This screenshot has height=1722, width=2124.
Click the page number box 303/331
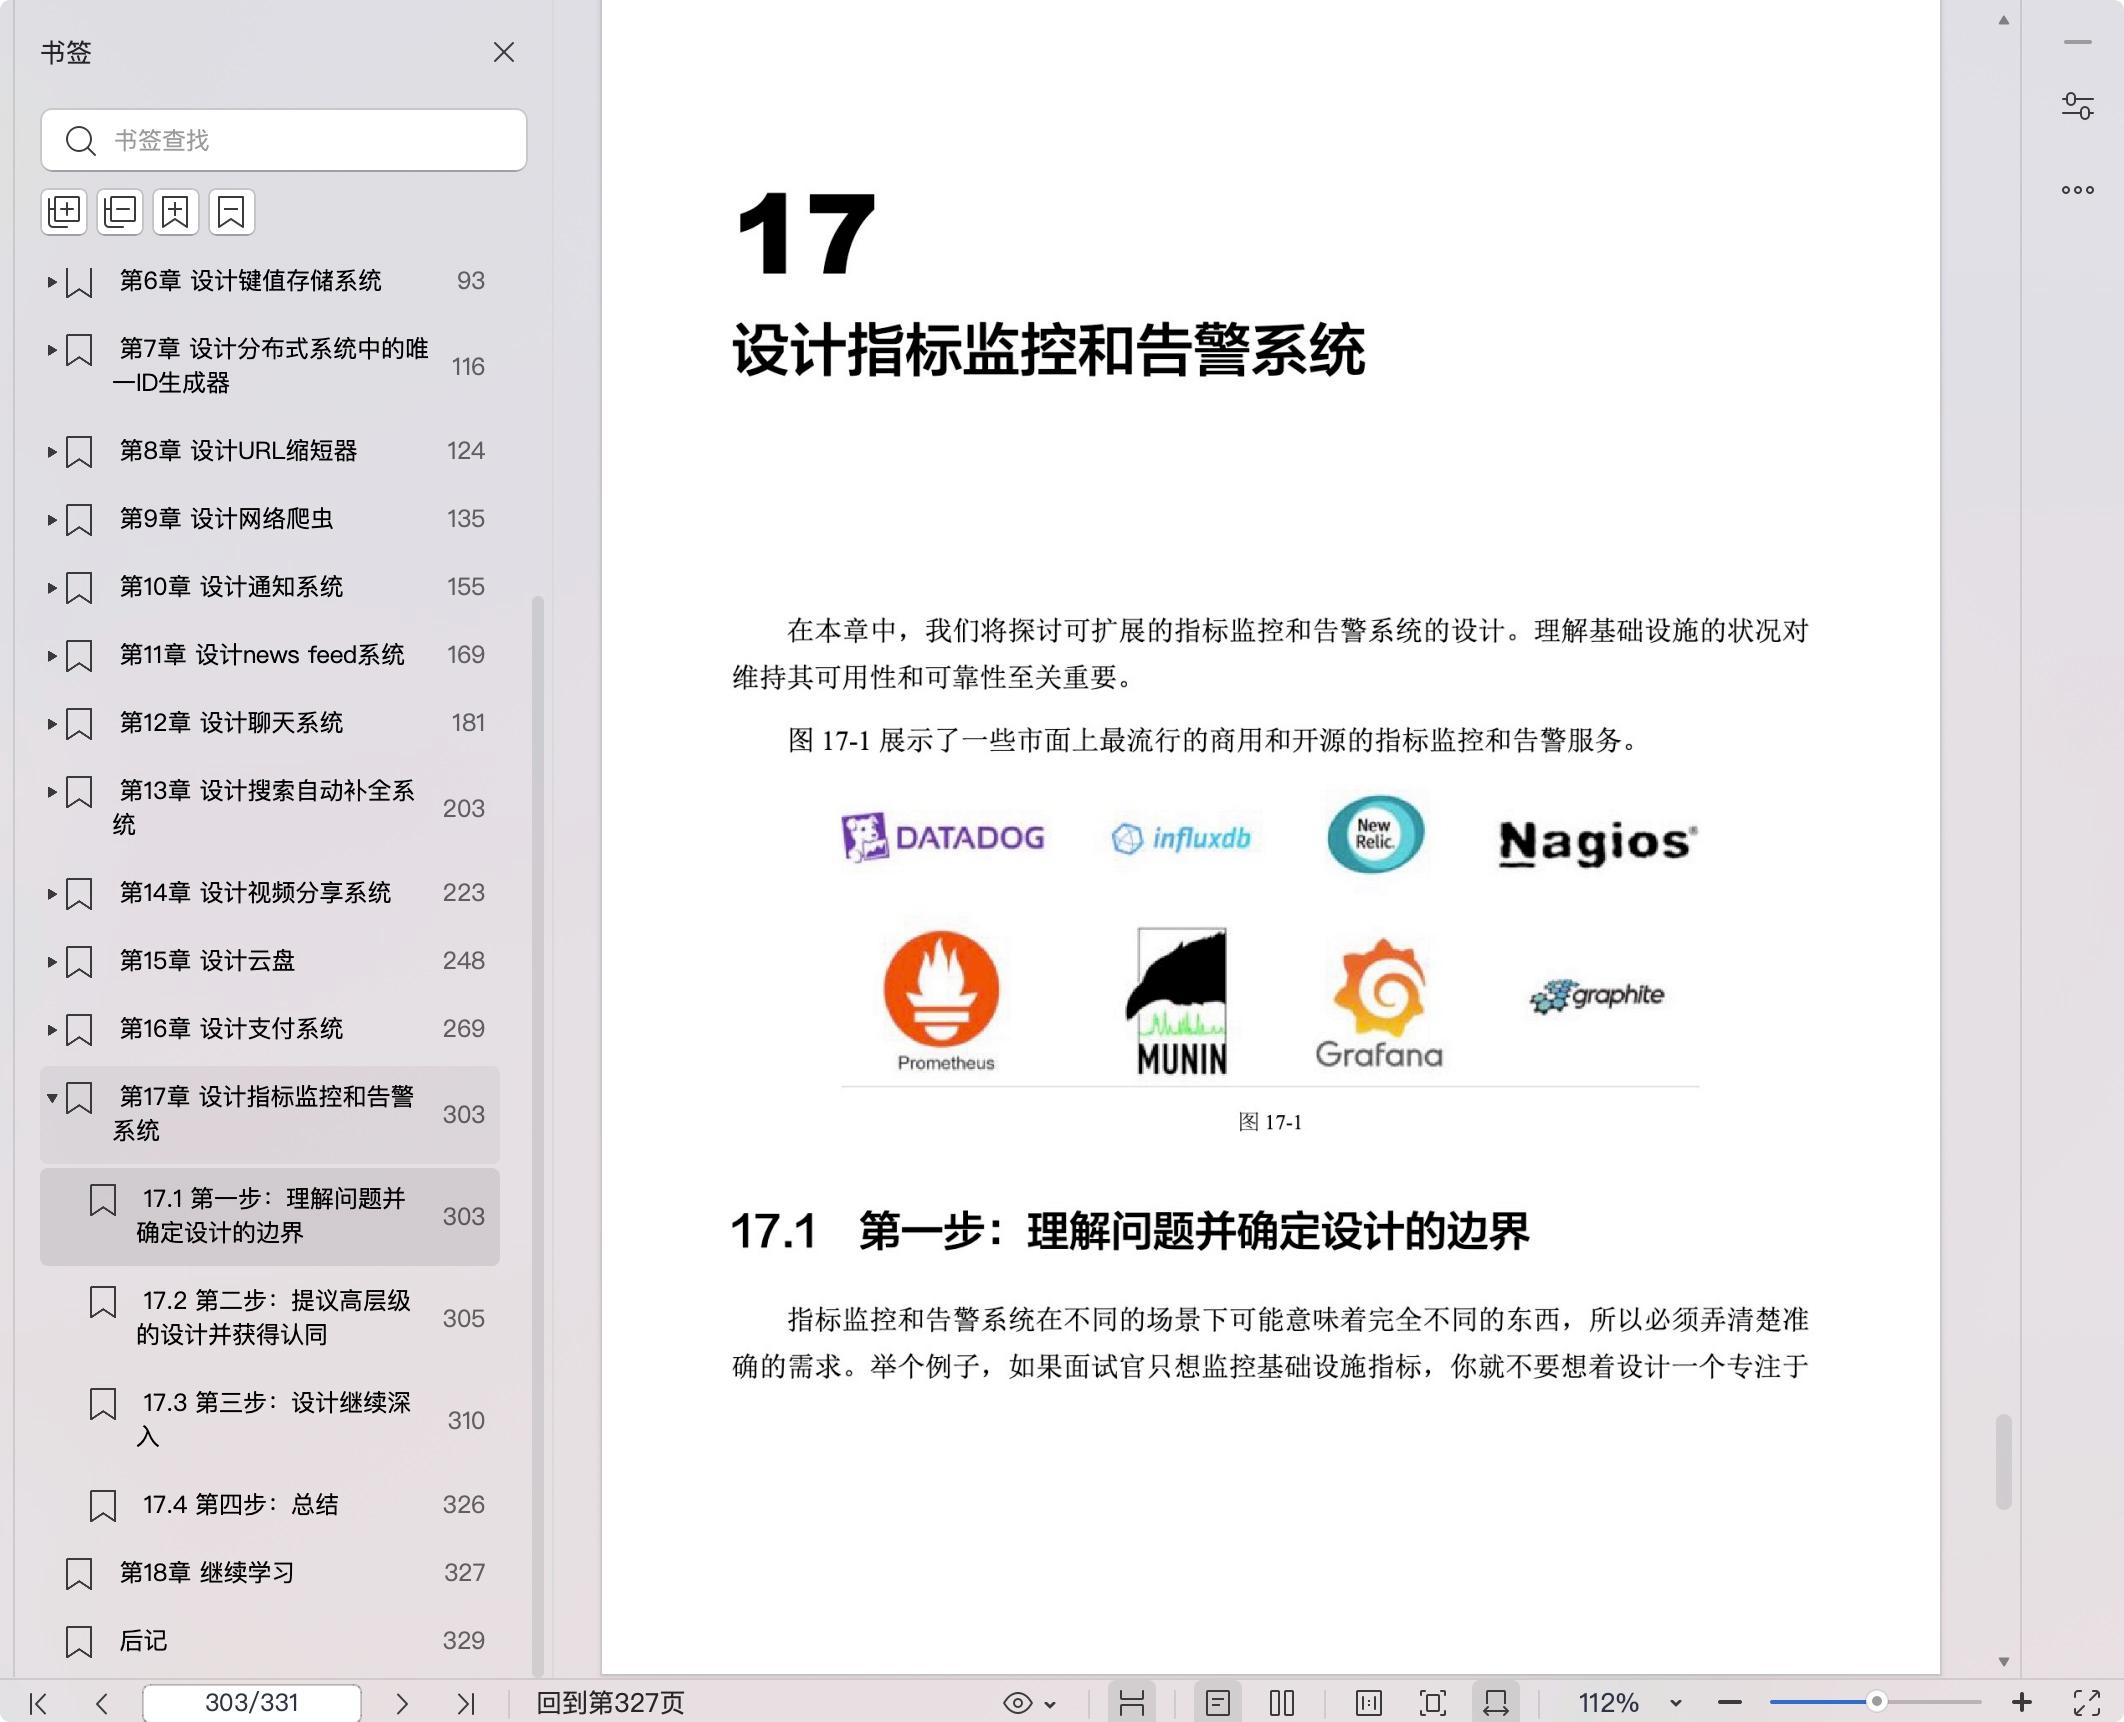[252, 1703]
